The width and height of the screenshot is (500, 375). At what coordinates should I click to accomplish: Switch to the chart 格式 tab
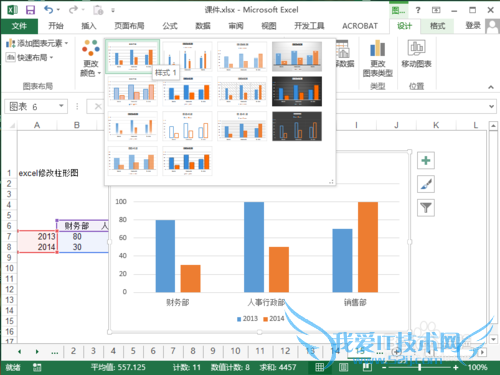pos(437,26)
